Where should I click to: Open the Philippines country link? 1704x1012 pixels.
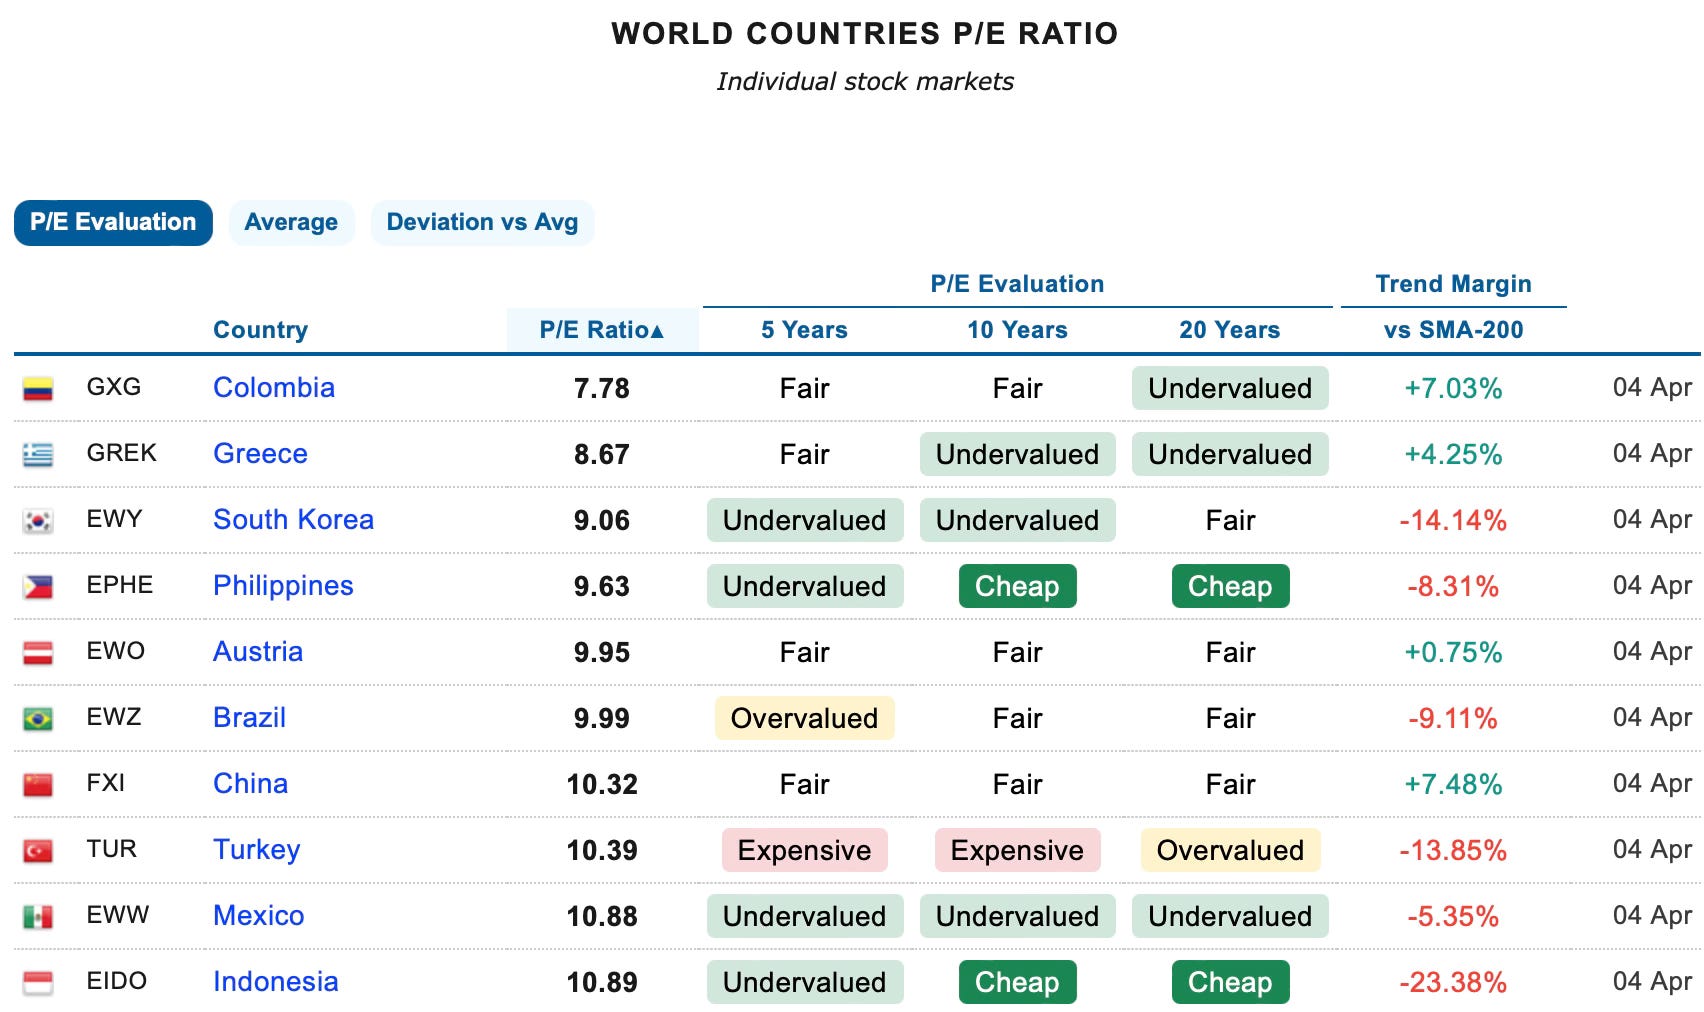[283, 586]
